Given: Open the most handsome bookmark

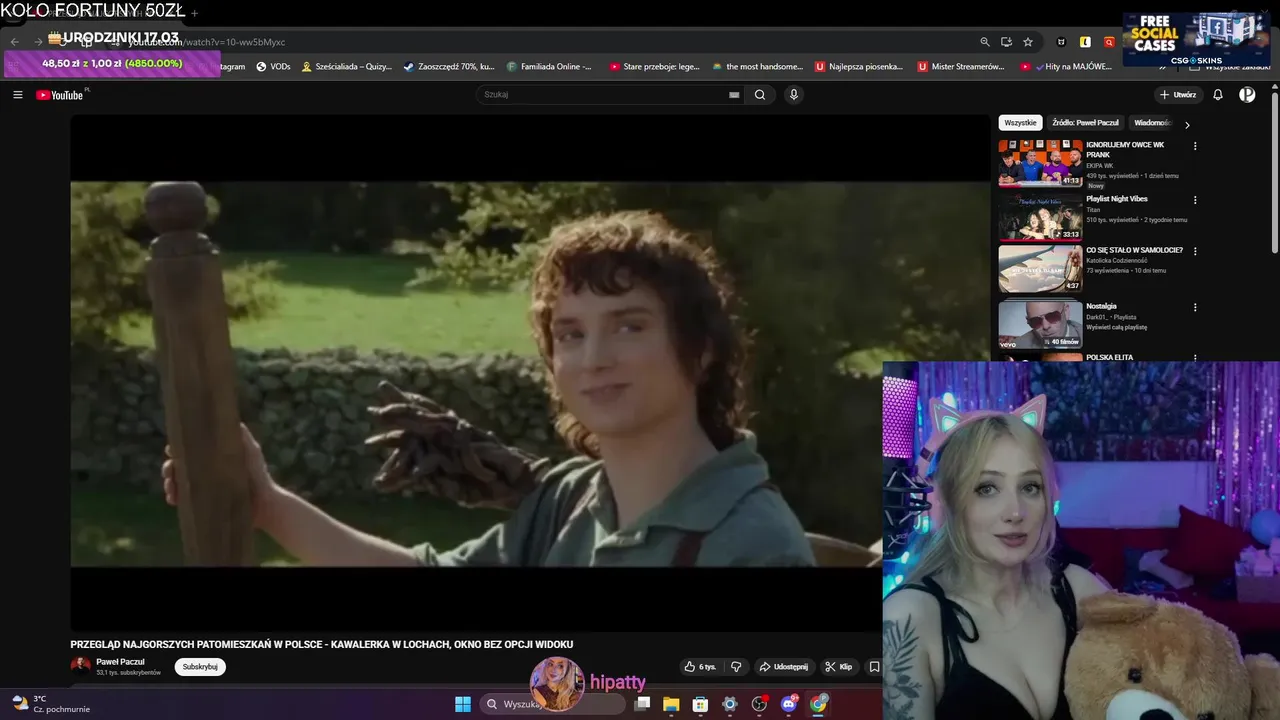Looking at the screenshot, I should point(757,67).
